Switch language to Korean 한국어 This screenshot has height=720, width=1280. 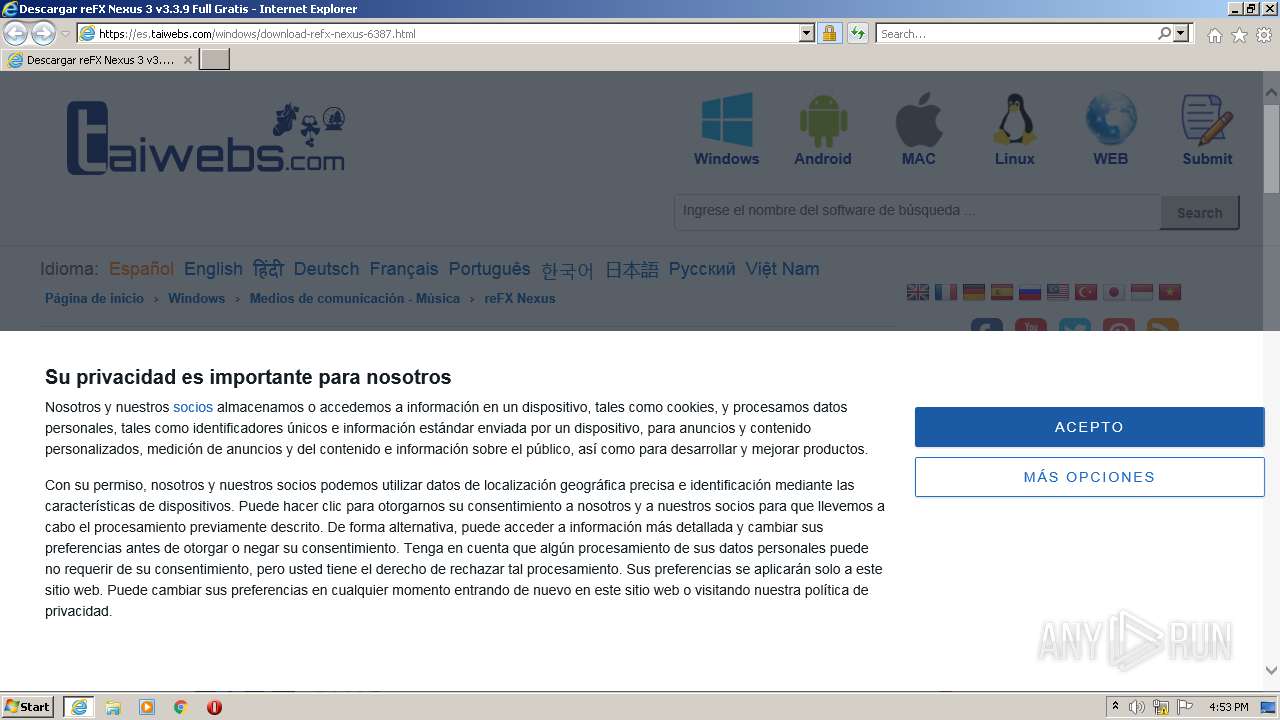pyautogui.click(x=567, y=270)
